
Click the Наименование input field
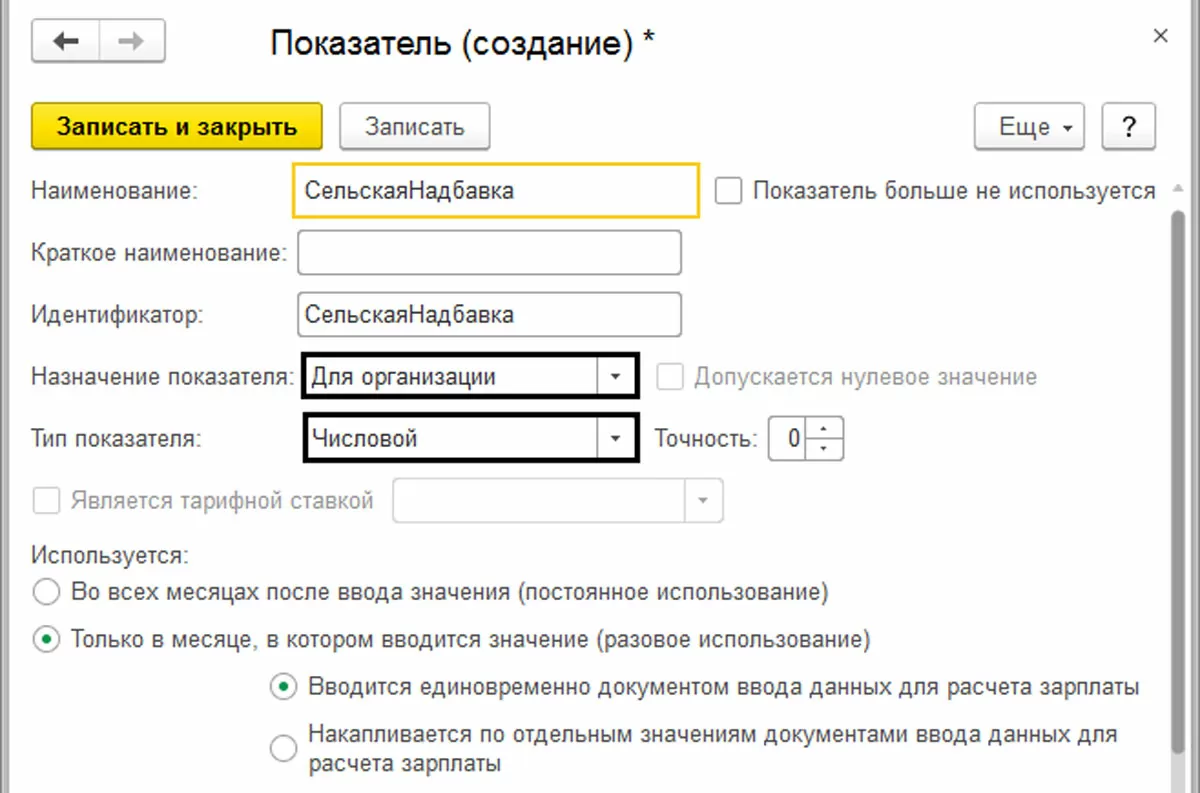coord(495,190)
